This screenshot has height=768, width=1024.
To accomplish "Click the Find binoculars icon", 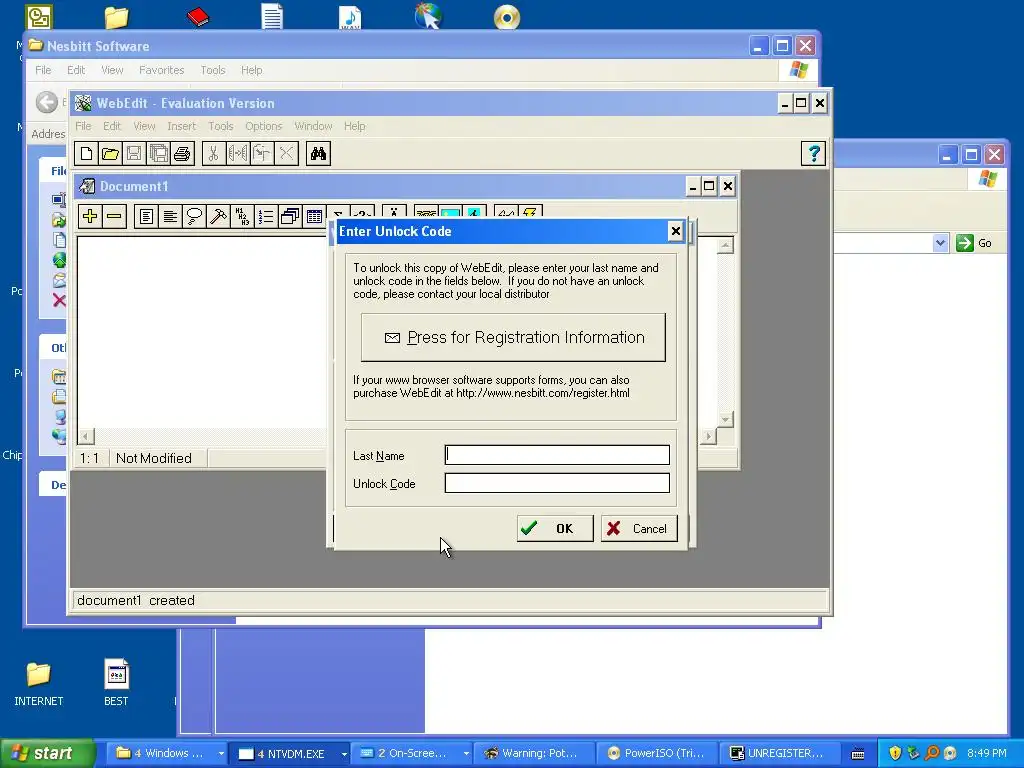I will click(318, 153).
